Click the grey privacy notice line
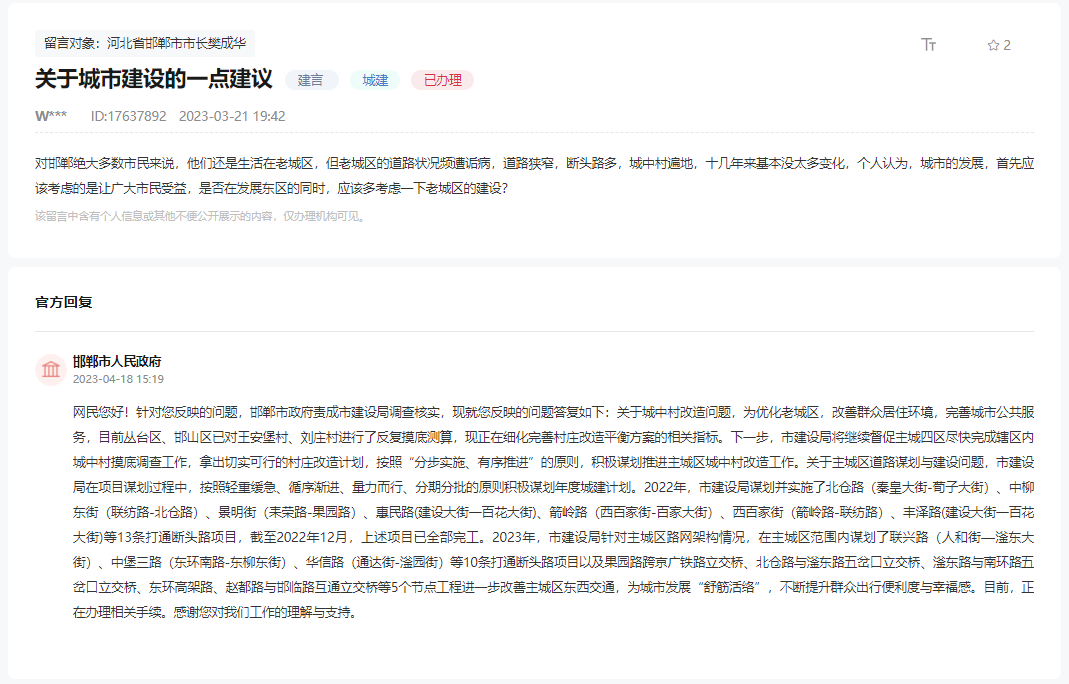The height and width of the screenshot is (684, 1069). [x=202, y=216]
